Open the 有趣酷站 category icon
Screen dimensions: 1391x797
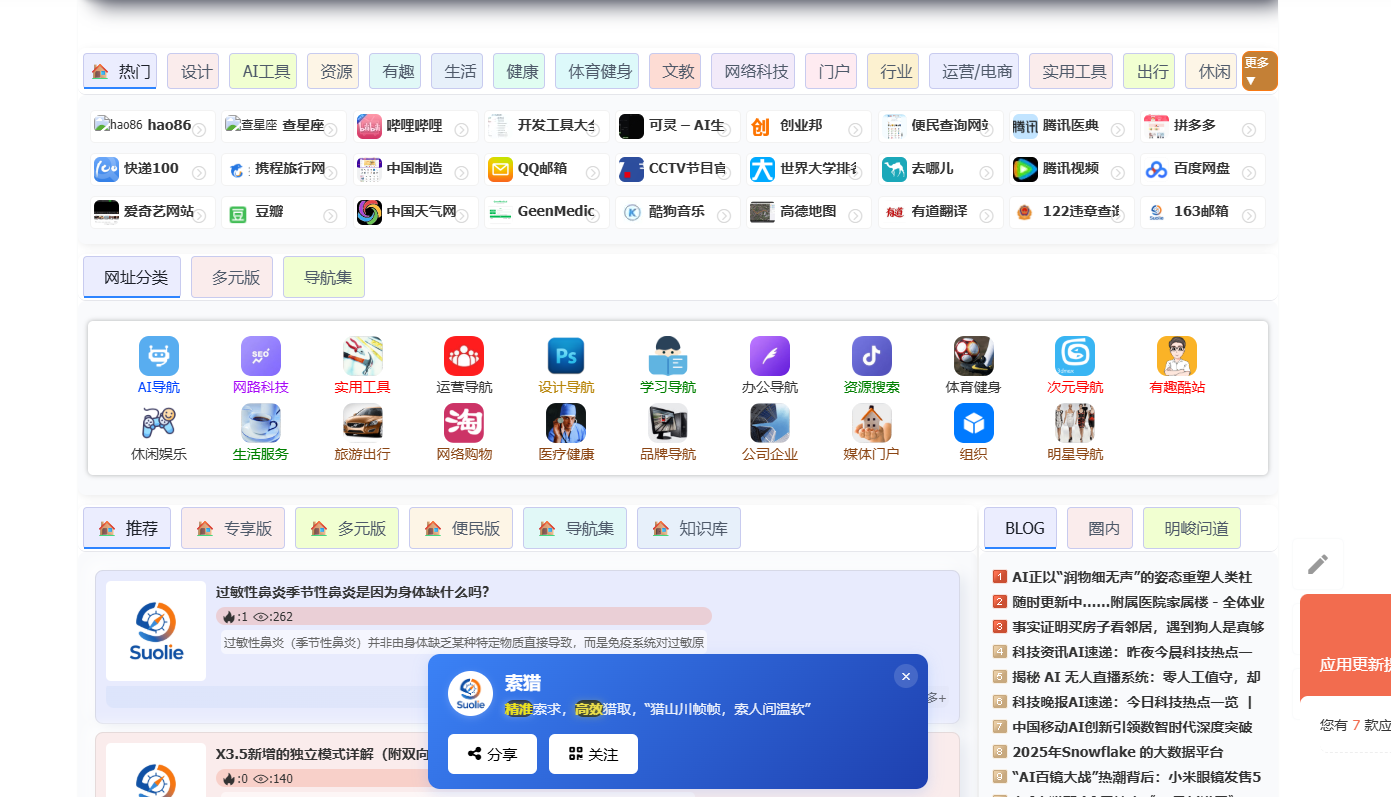[1177, 356]
